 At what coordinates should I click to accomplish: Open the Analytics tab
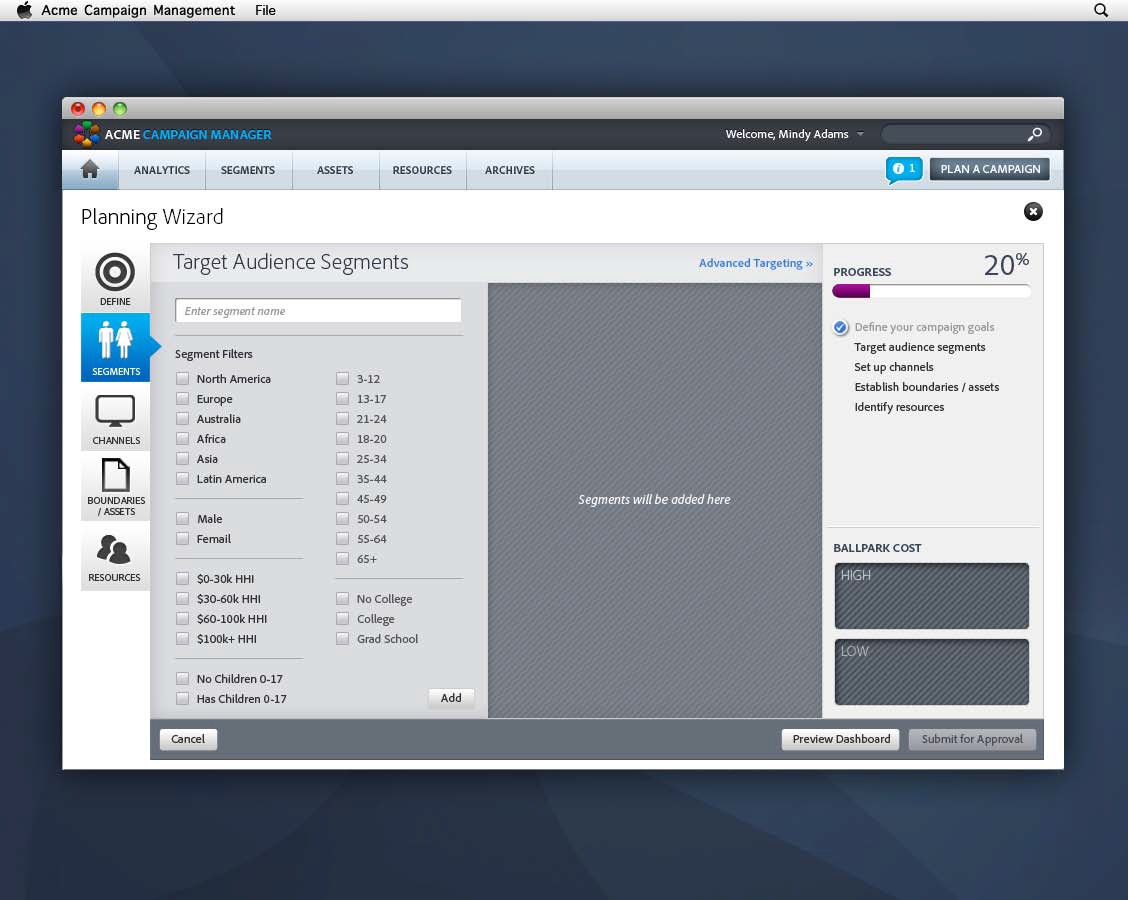[162, 170]
